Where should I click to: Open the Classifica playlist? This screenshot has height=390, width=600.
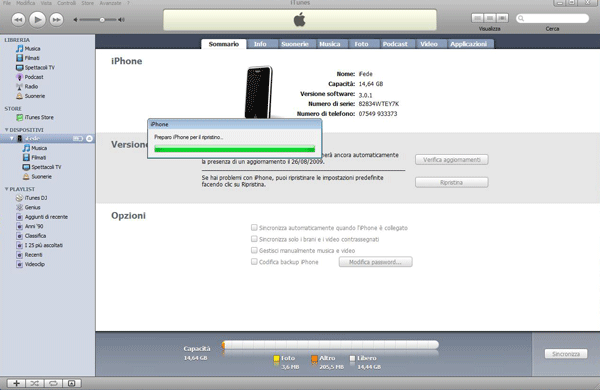31,236
